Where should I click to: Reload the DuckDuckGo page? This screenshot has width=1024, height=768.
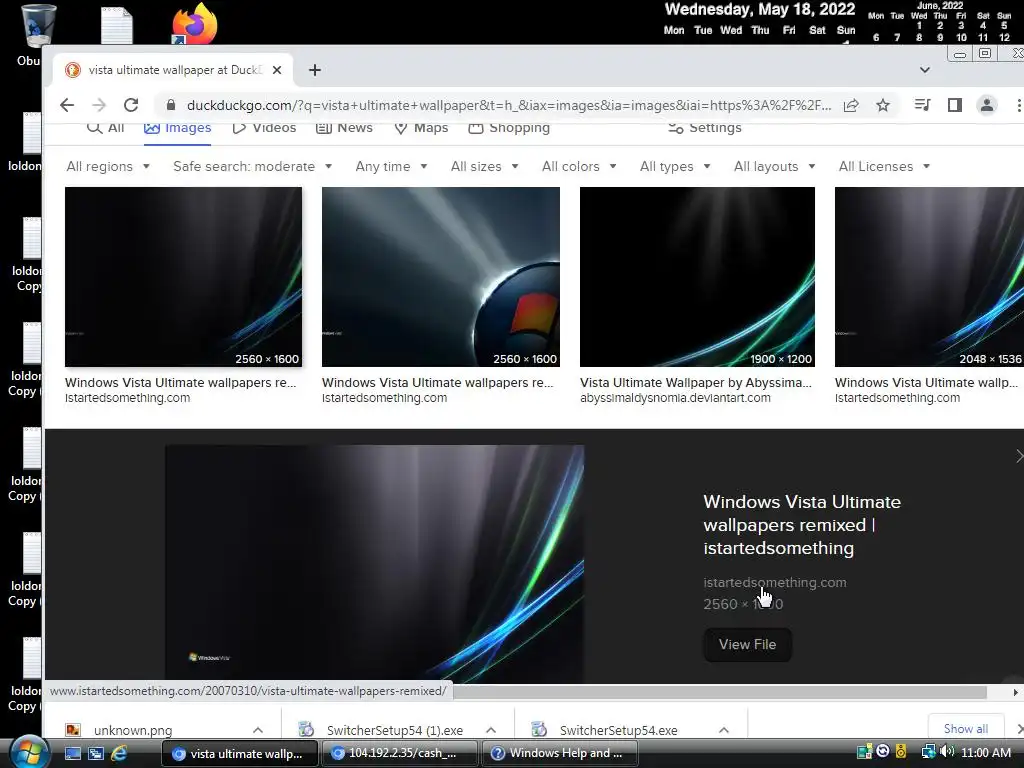pos(131,105)
